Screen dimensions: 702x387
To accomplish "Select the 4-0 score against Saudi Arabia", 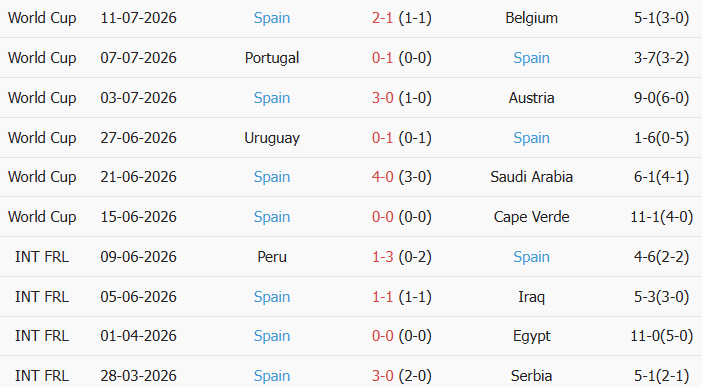I will 382,177.
